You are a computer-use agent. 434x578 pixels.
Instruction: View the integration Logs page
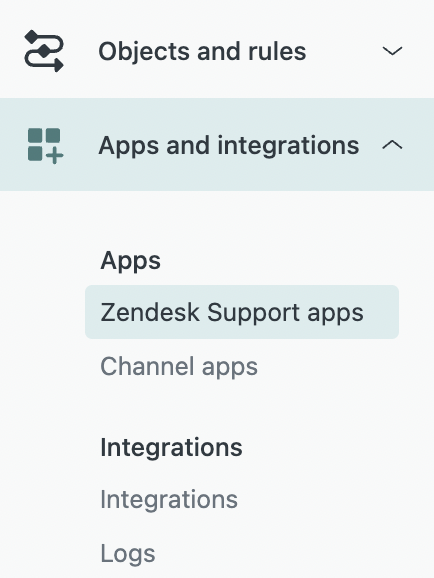(128, 553)
